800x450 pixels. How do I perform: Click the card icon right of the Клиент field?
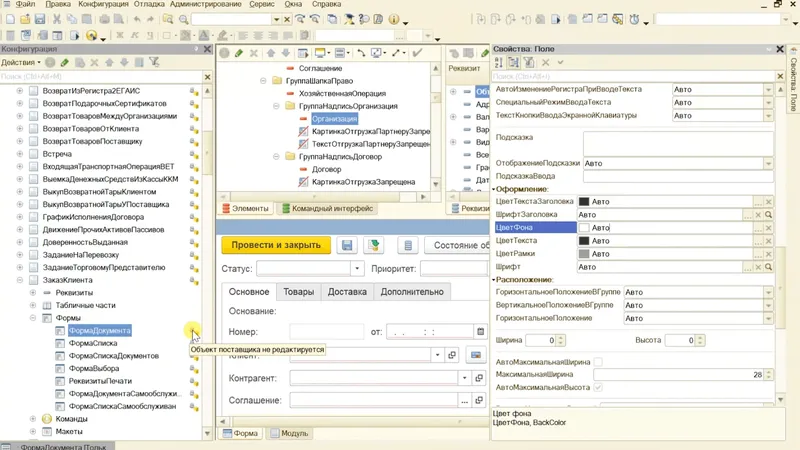(476, 355)
